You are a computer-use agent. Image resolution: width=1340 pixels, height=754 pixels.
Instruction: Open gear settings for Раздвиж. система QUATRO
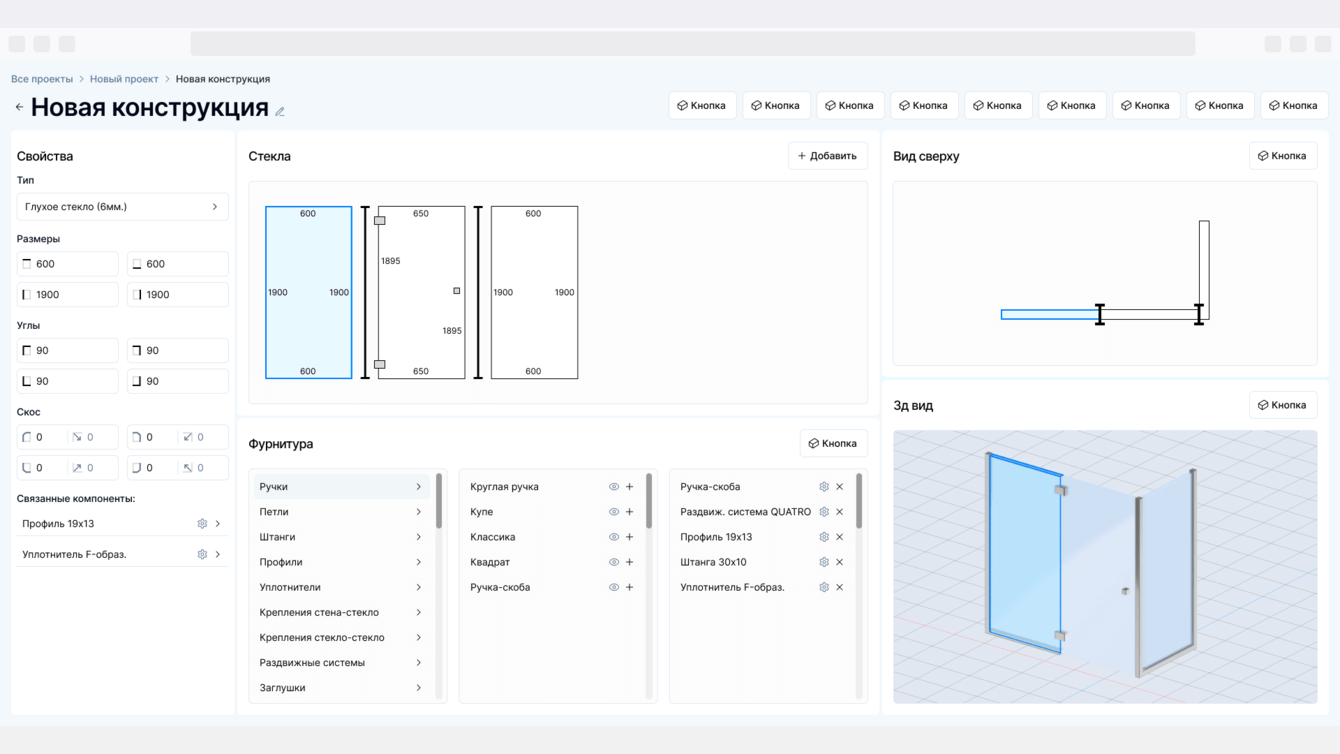click(x=824, y=512)
